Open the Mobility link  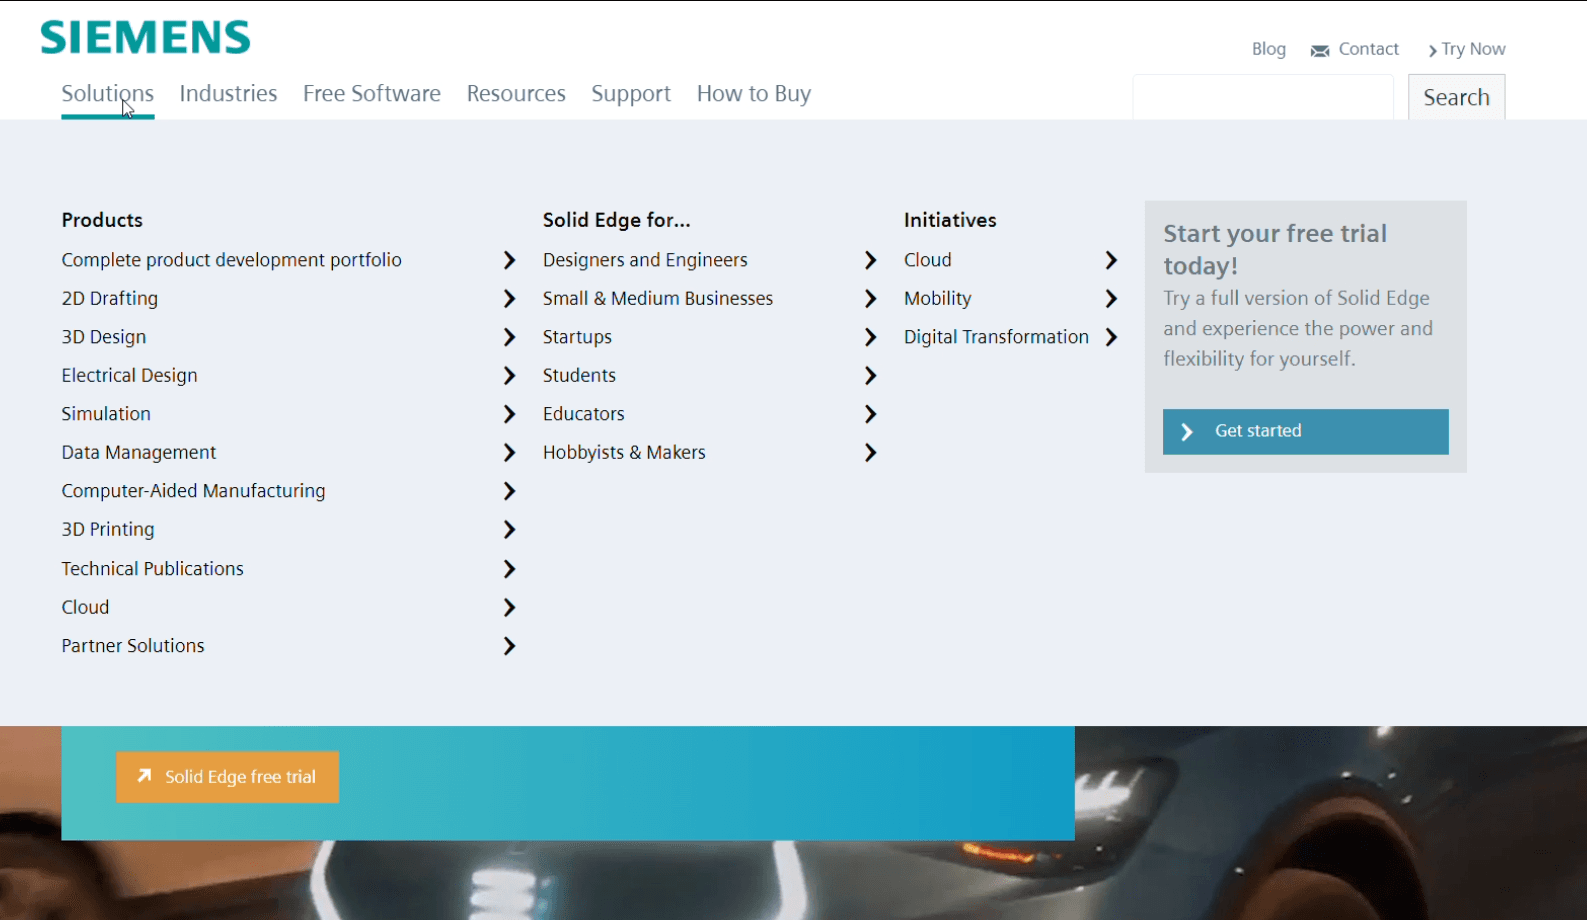tap(938, 298)
